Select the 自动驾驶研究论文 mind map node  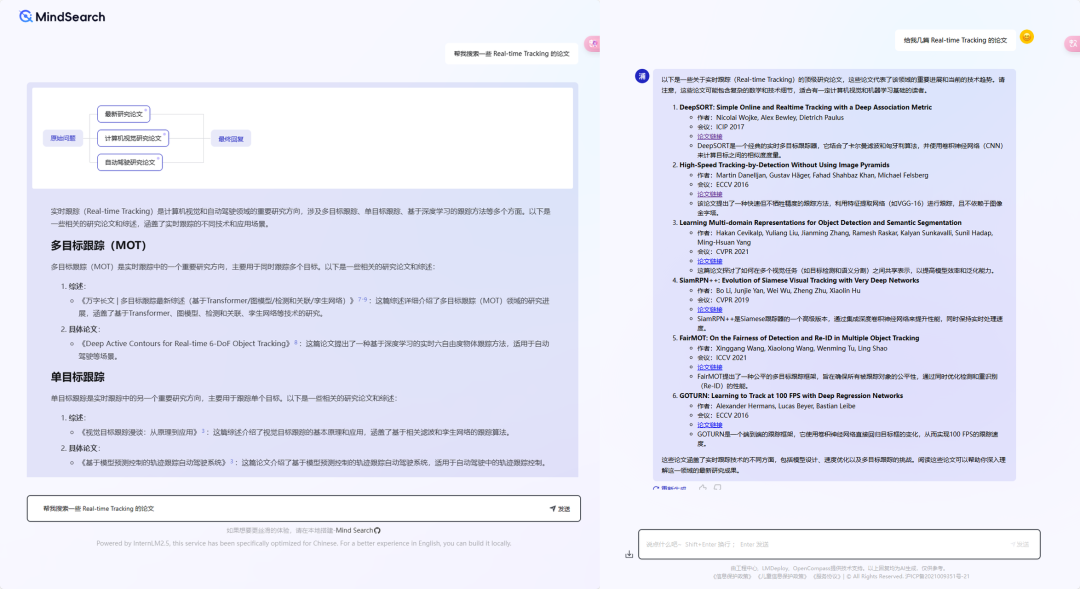pos(129,161)
